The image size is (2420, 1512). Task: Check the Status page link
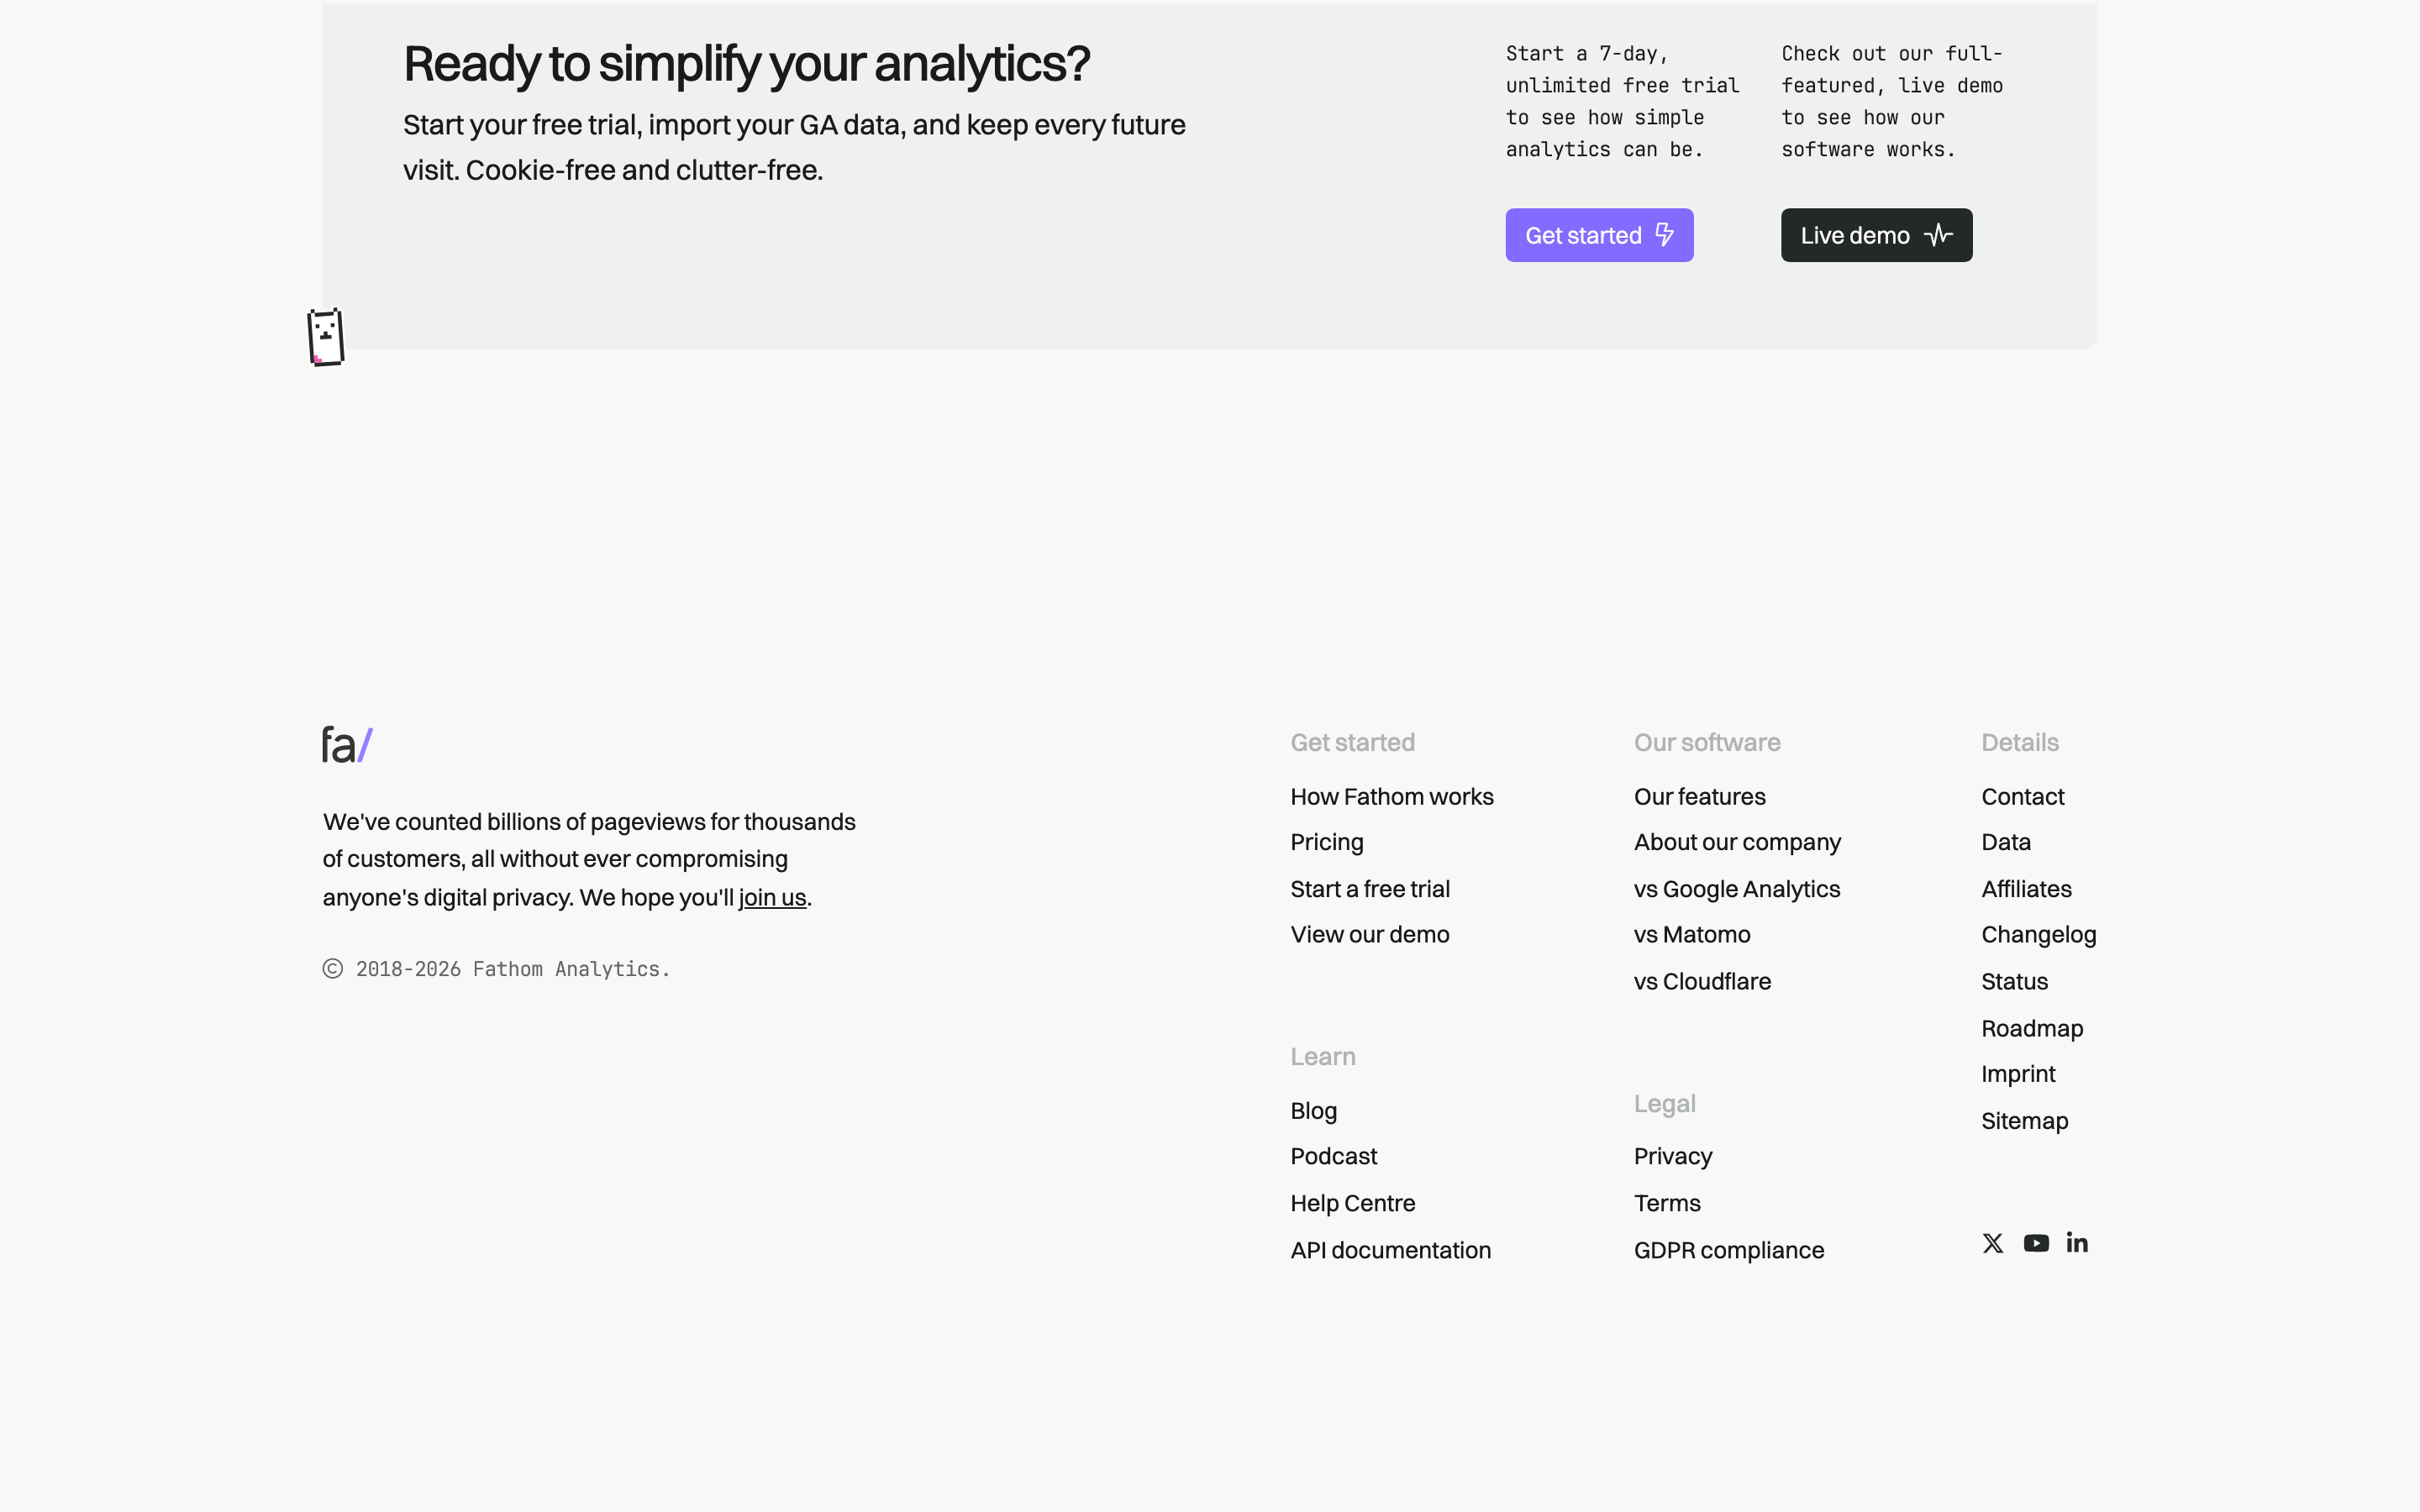(2014, 981)
